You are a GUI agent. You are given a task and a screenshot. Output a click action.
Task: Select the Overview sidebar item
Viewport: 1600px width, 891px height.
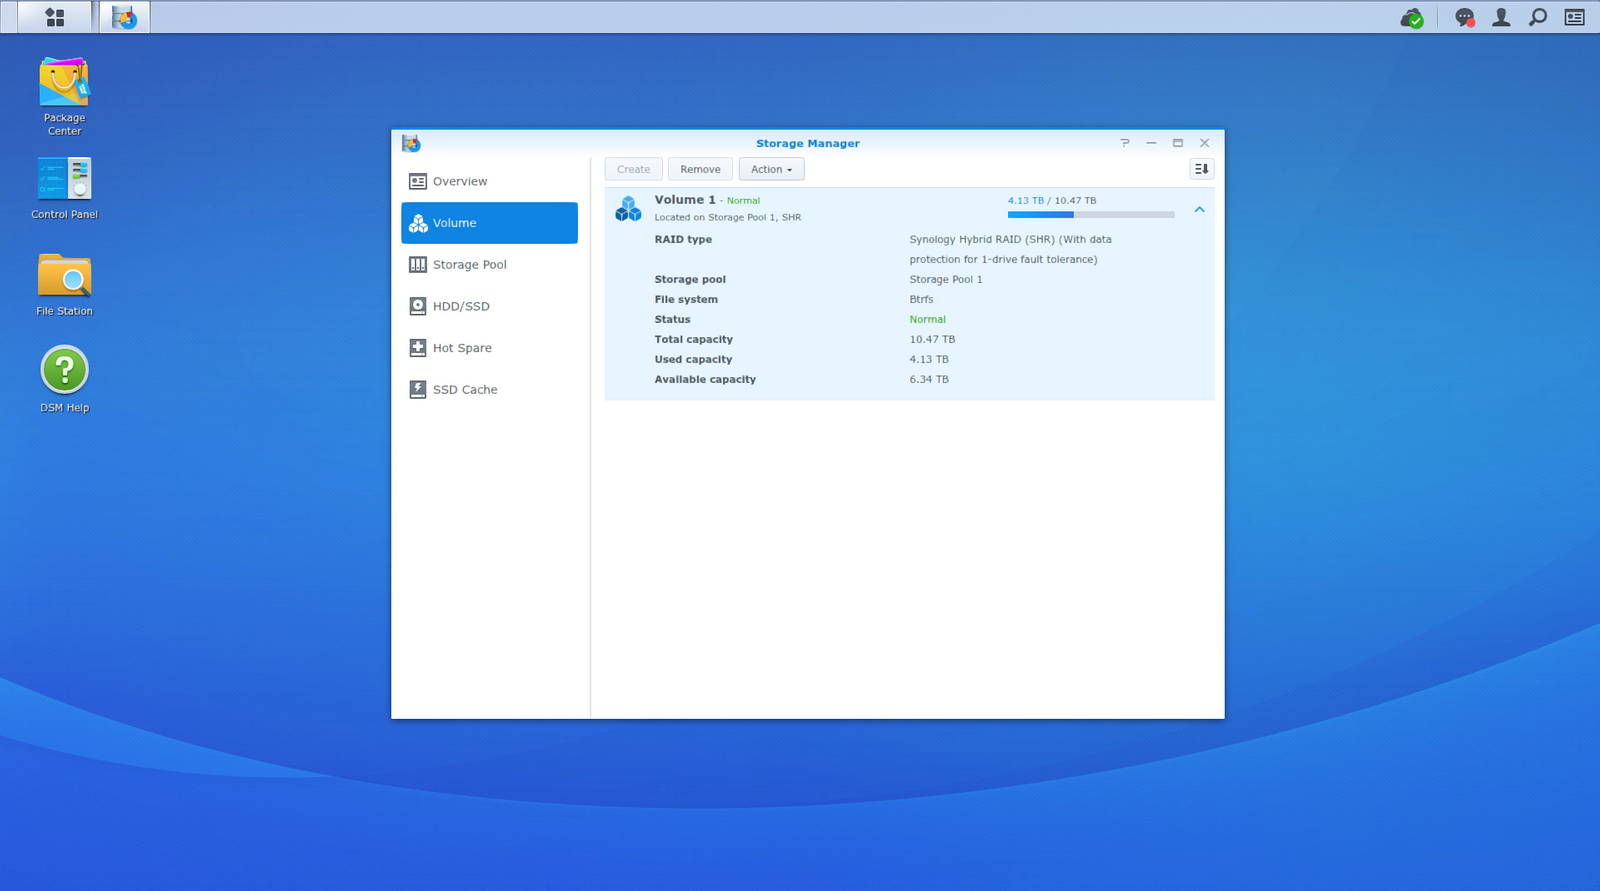click(x=489, y=181)
